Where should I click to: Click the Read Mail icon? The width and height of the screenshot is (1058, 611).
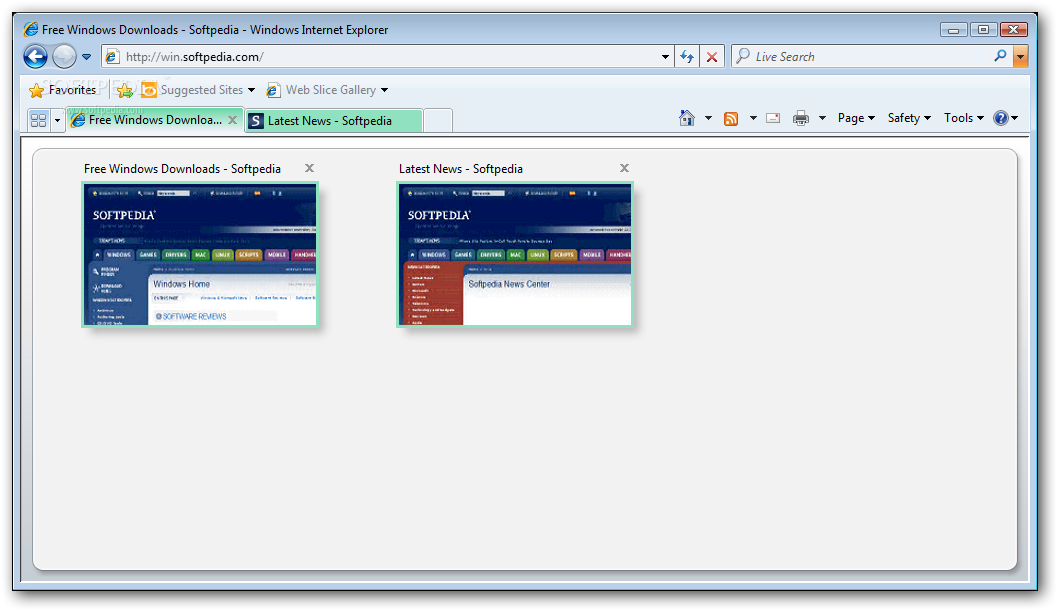[773, 118]
